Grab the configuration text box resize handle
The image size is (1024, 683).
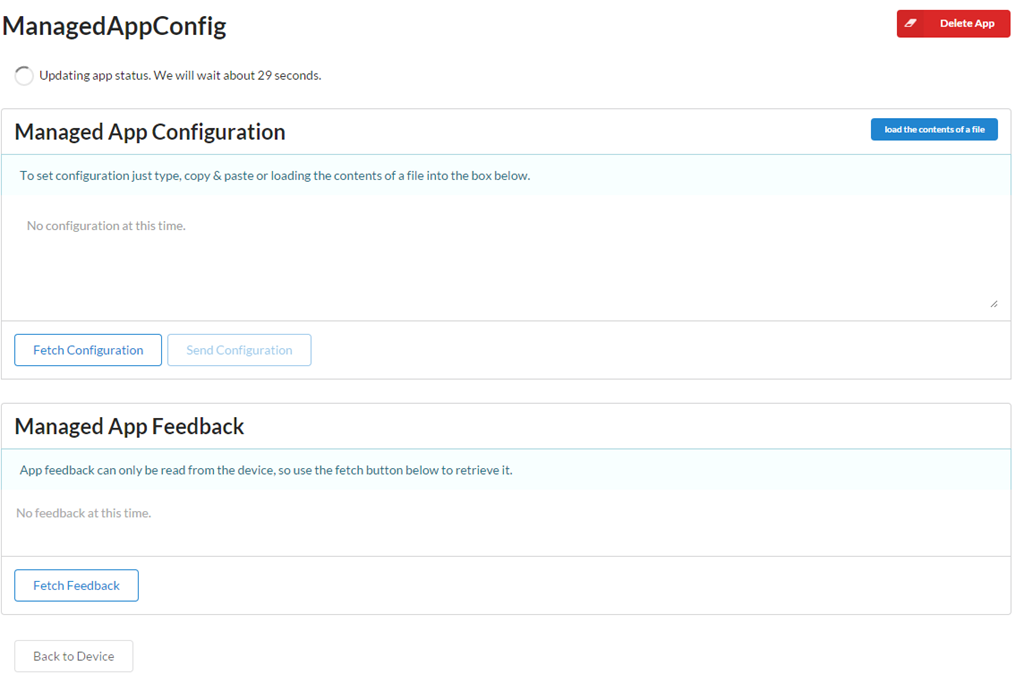[992, 303]
